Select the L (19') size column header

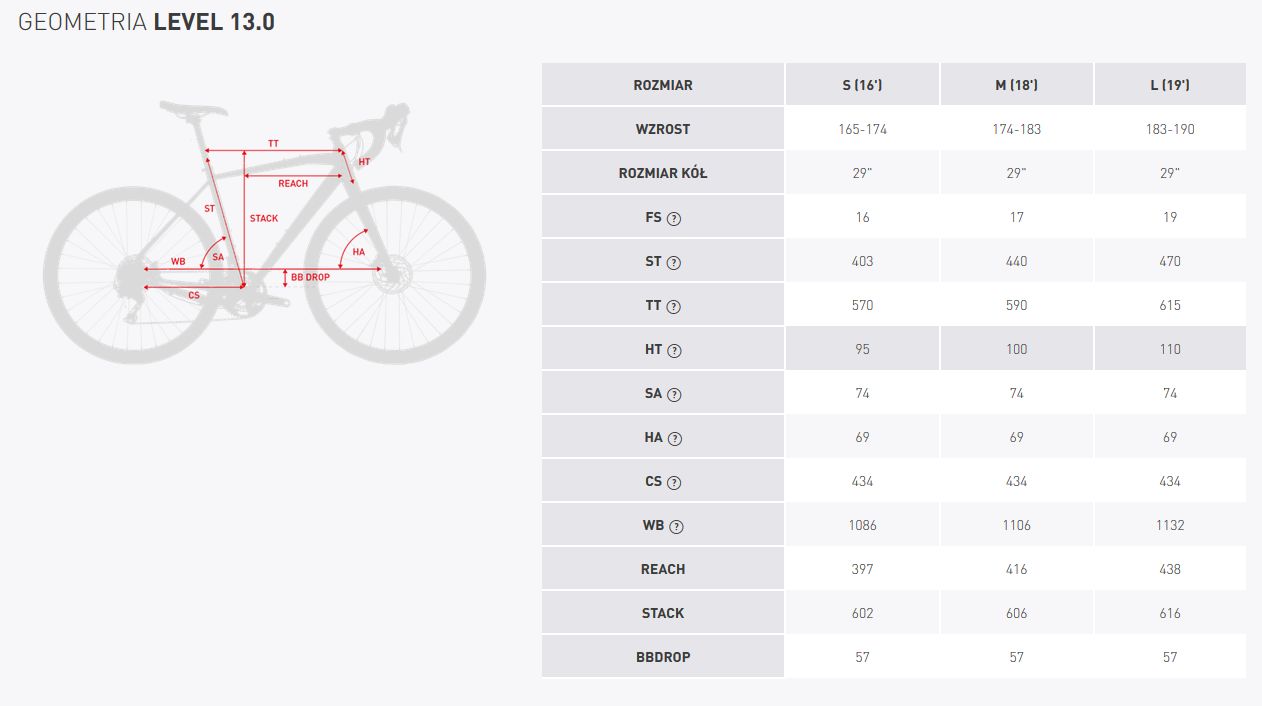click(1170, 85)
